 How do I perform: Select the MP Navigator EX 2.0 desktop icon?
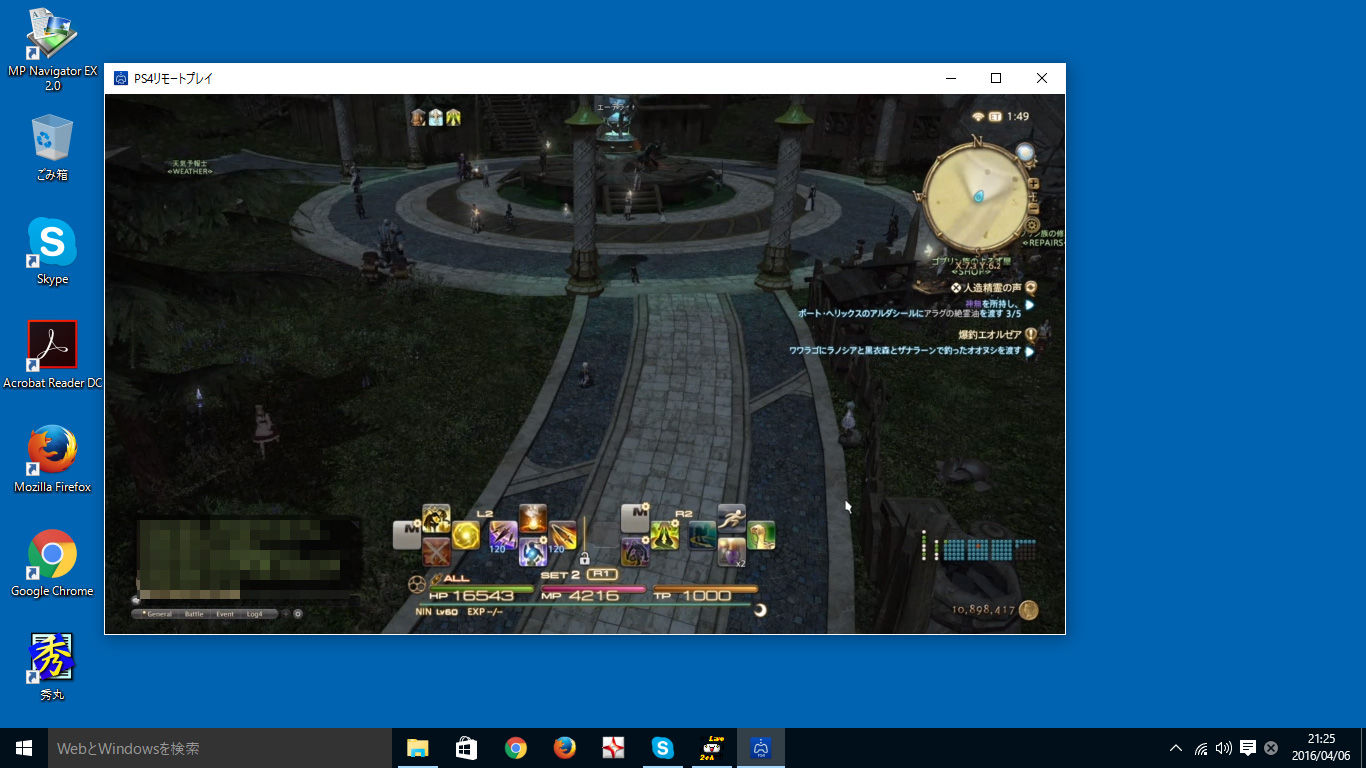(x=52, y=50)
